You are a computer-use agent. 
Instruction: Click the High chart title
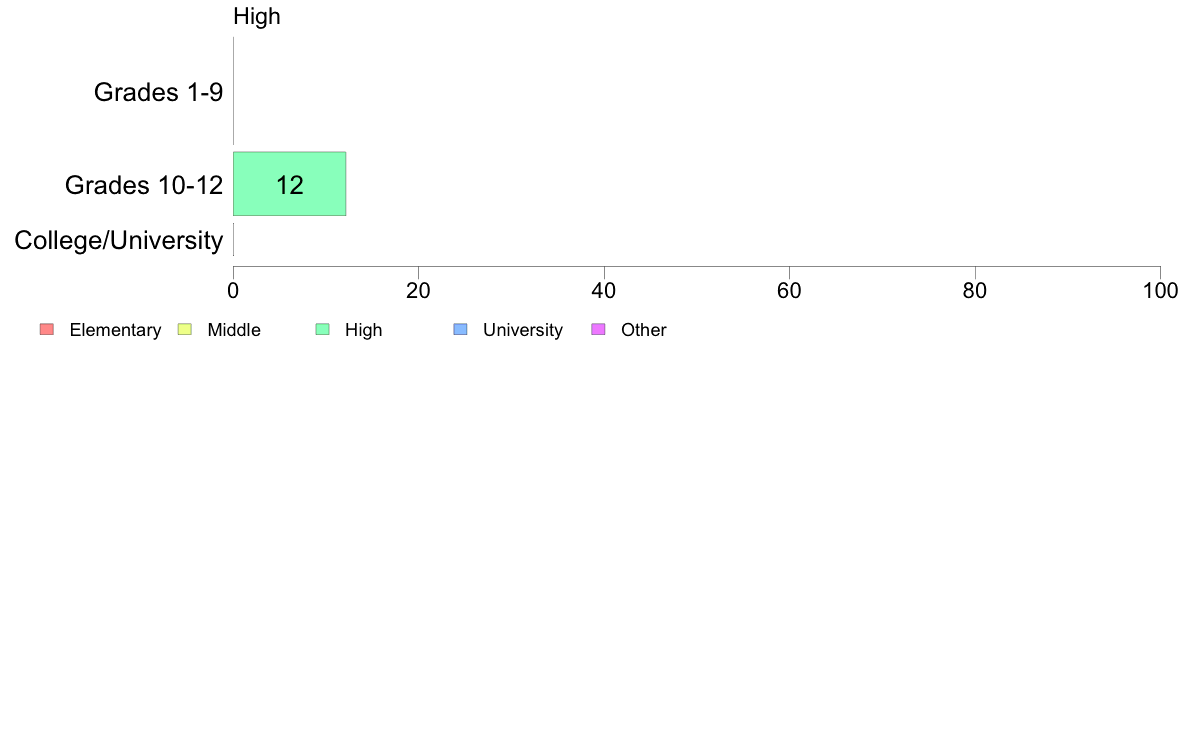coord(257,17)
